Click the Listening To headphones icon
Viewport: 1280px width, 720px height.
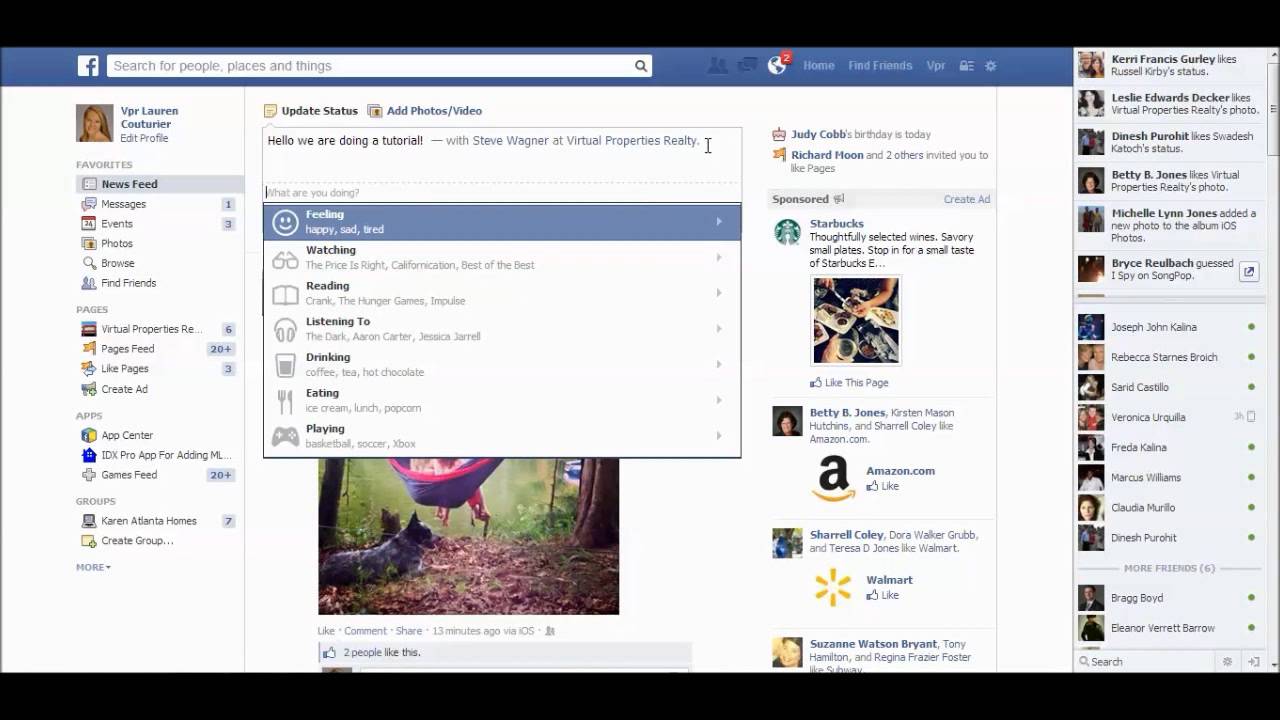285,329
